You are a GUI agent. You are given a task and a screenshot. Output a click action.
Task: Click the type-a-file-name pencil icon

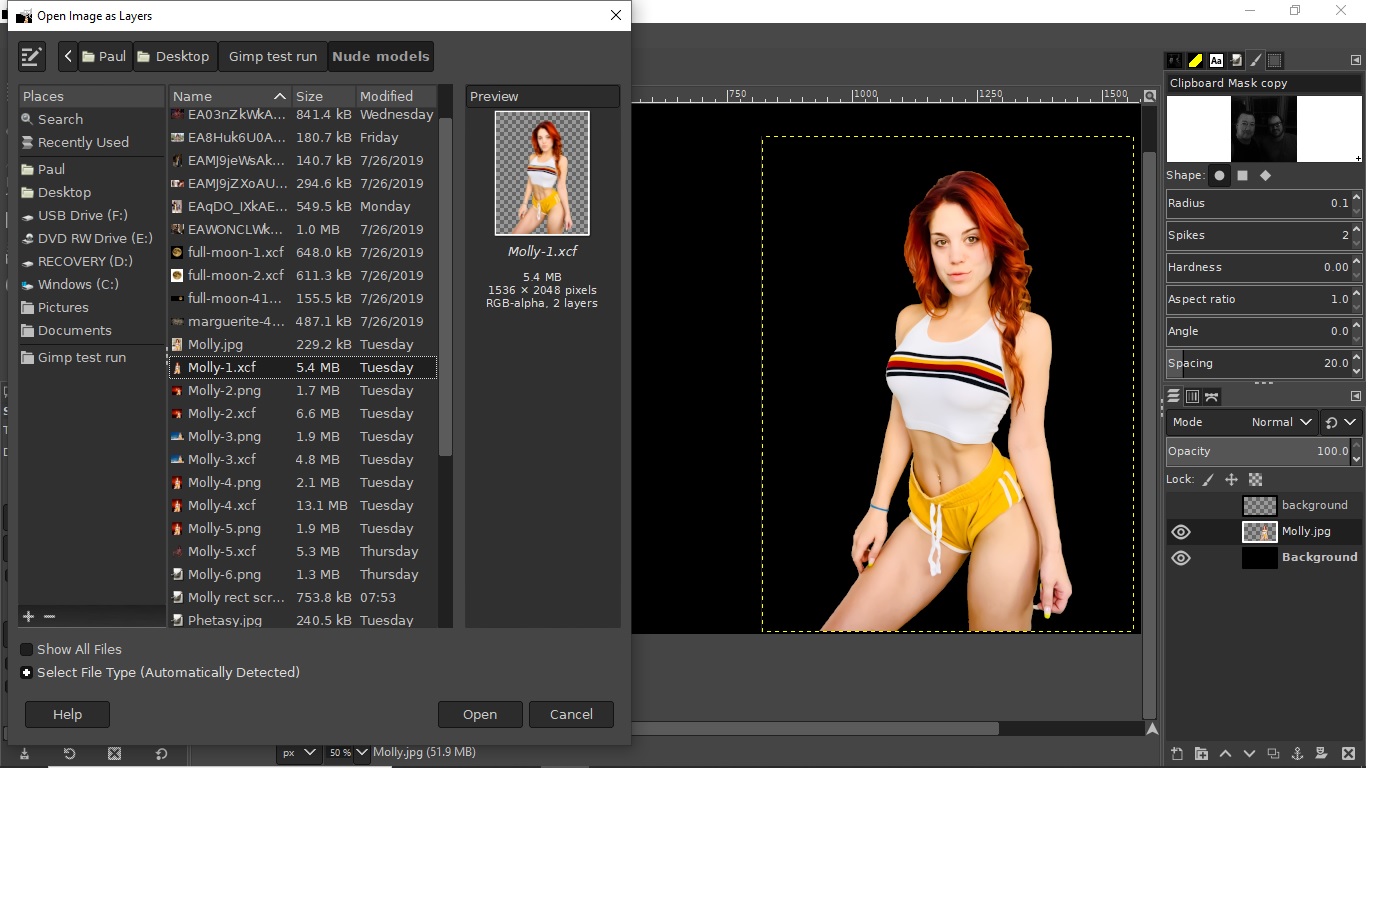(32, 57)
